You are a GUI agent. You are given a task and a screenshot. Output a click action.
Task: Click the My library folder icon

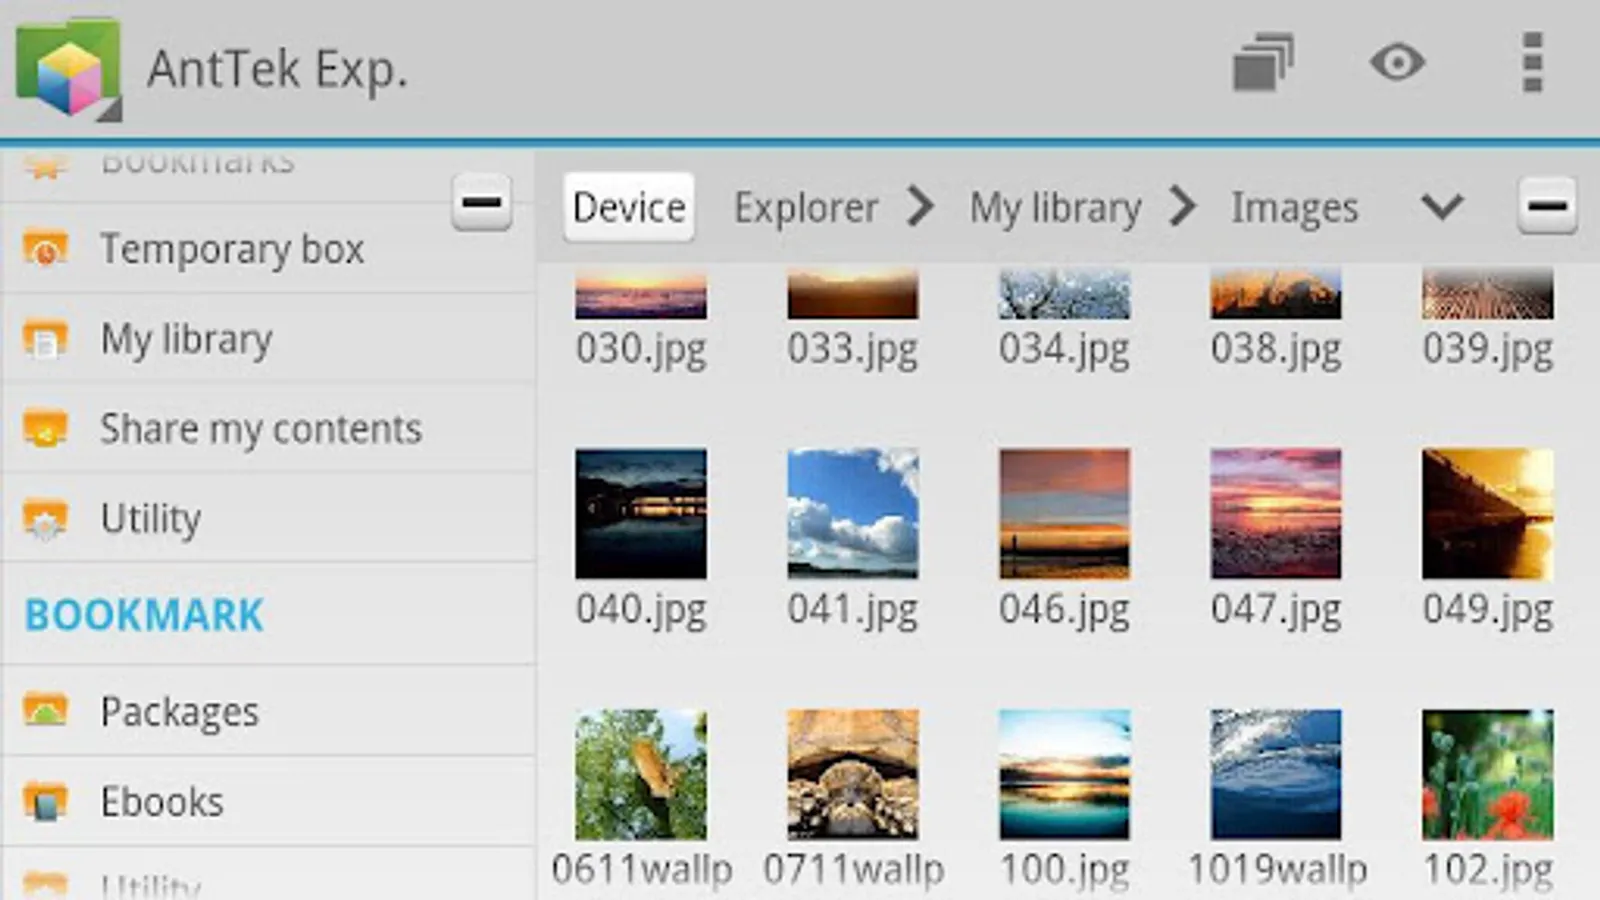pyautogui.click(x=45, y=339)
